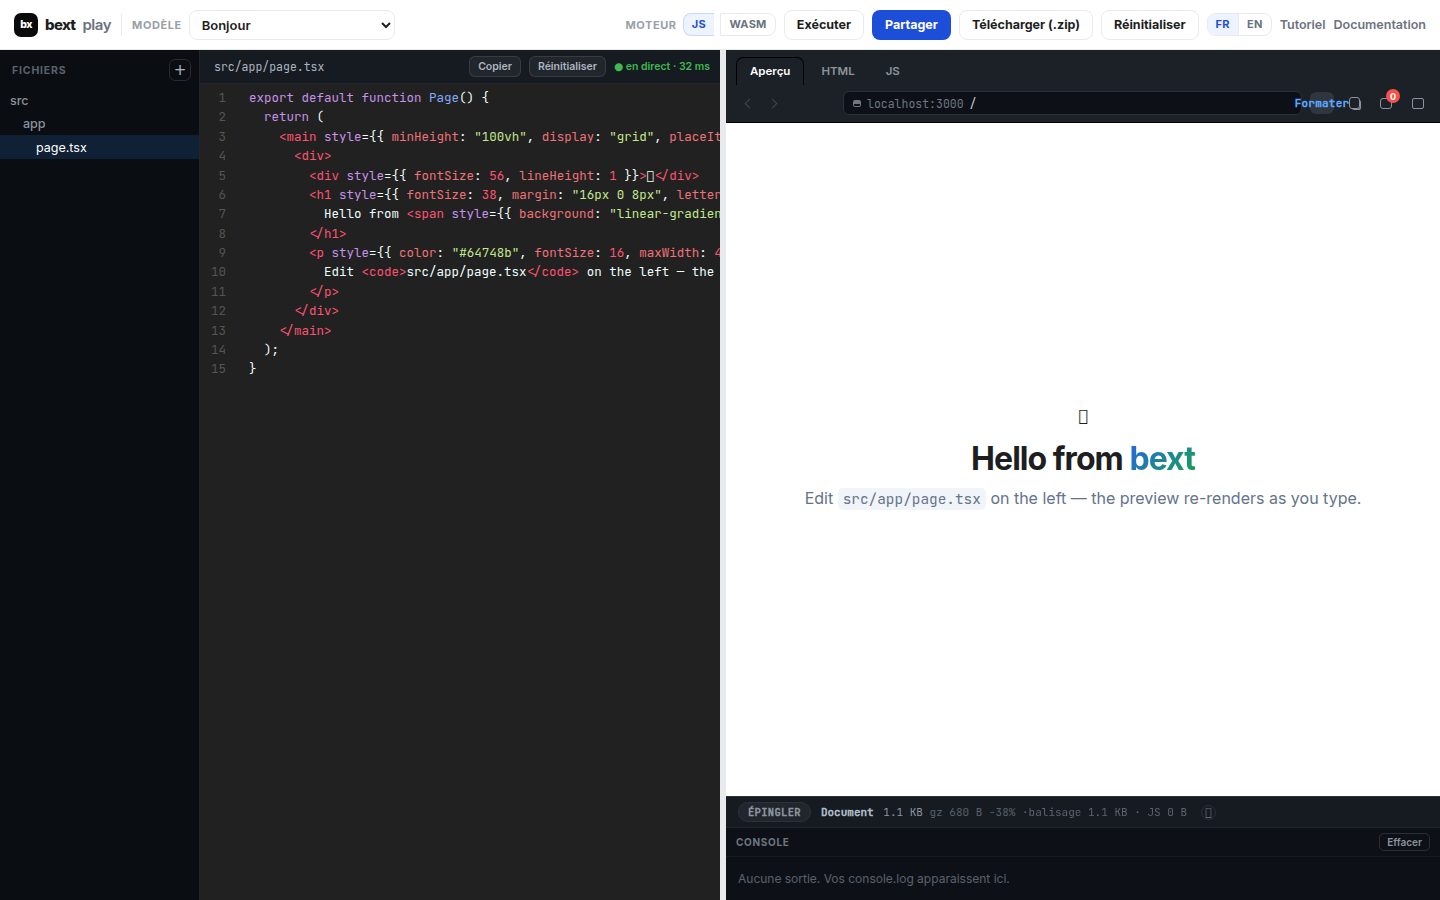
Task: Click 'gz 680 B' in the stats bar
Action: pos(956,813)
